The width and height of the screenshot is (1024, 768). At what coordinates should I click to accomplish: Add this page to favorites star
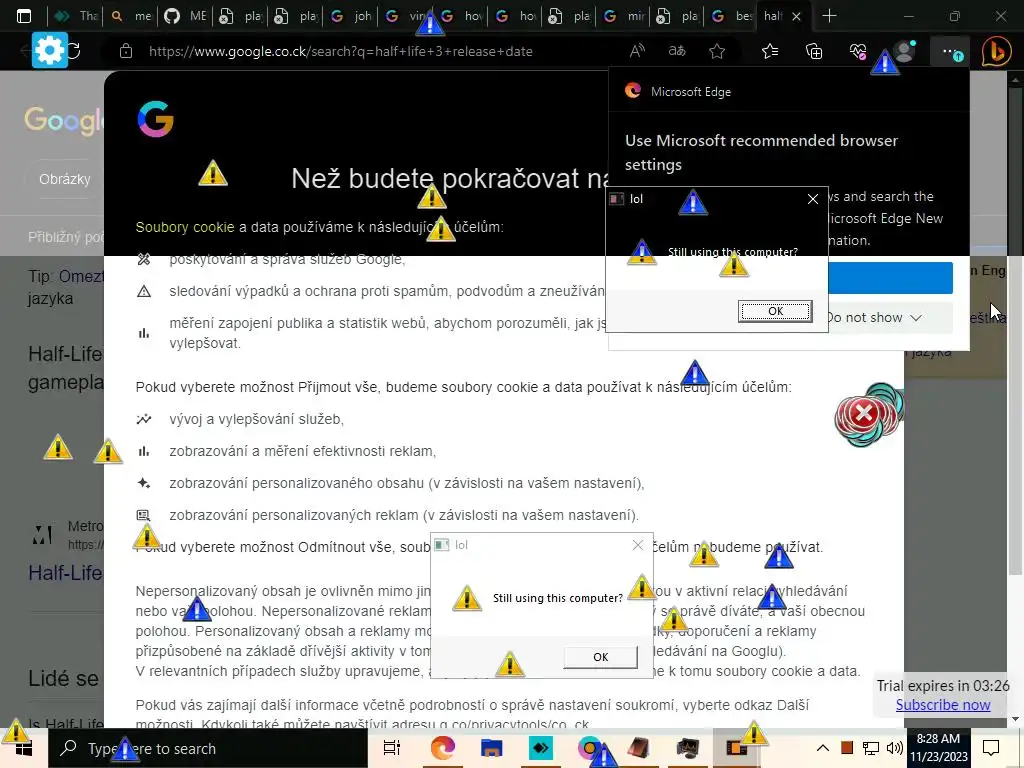(x=717, y=51)
